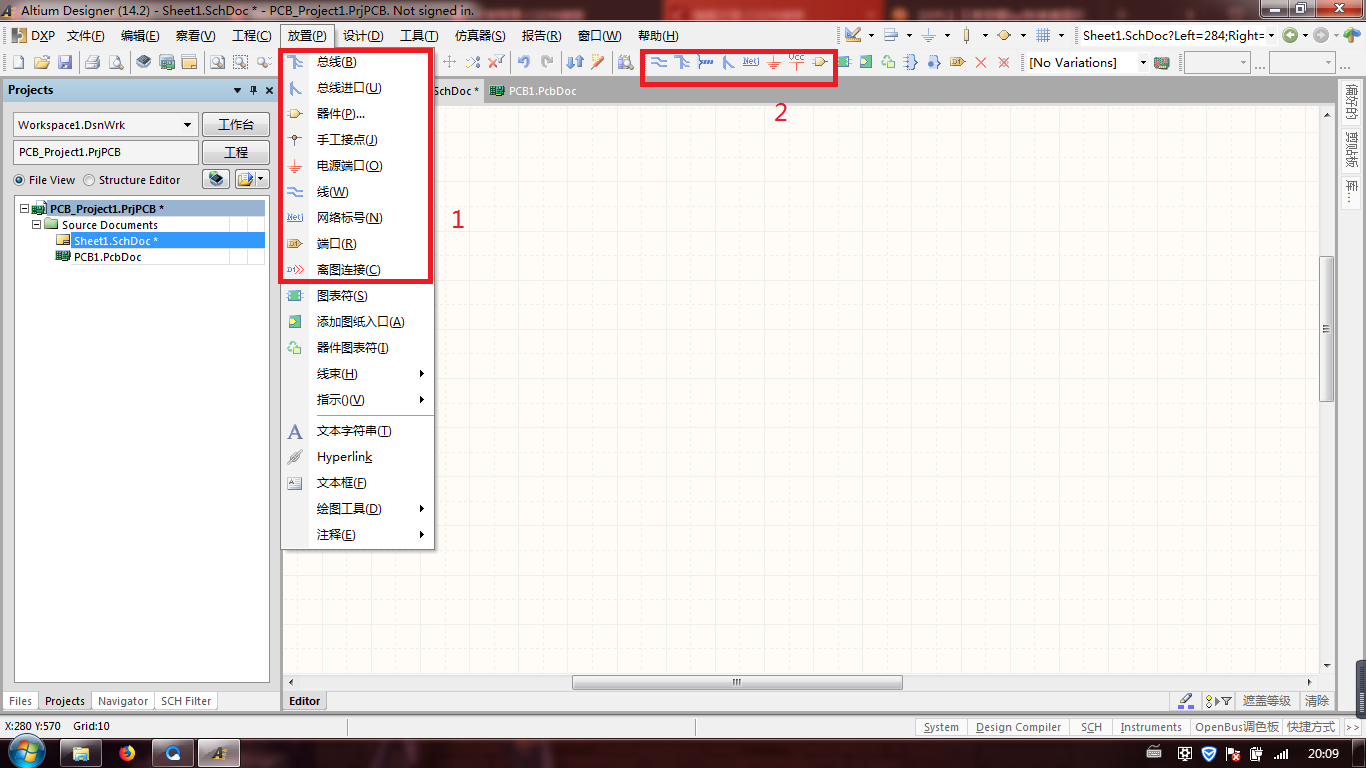Open the No Variations dropdown
Viewport: 1366px width, 768px height.
point(1143,63)
